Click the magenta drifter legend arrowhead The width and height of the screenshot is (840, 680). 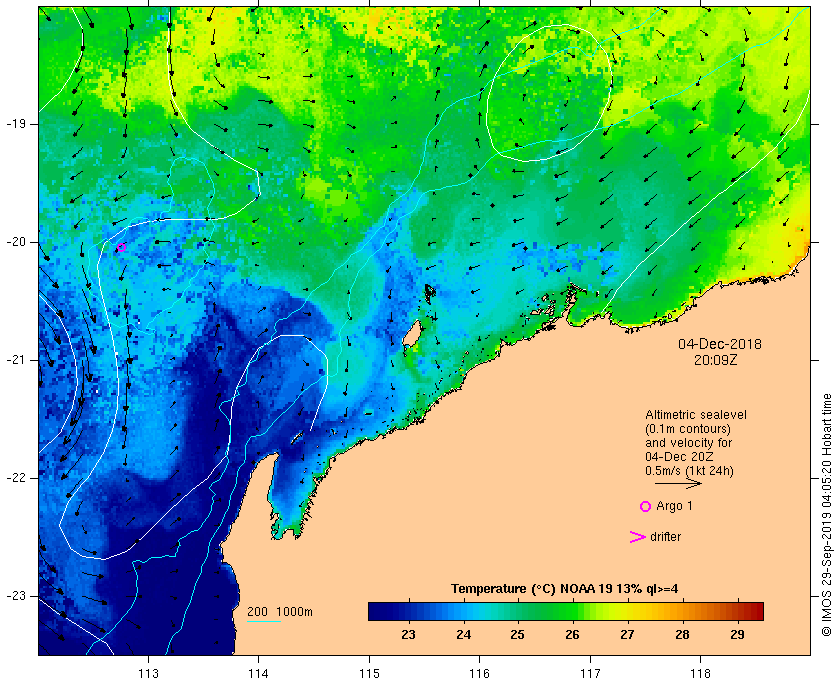pos(637,537)
